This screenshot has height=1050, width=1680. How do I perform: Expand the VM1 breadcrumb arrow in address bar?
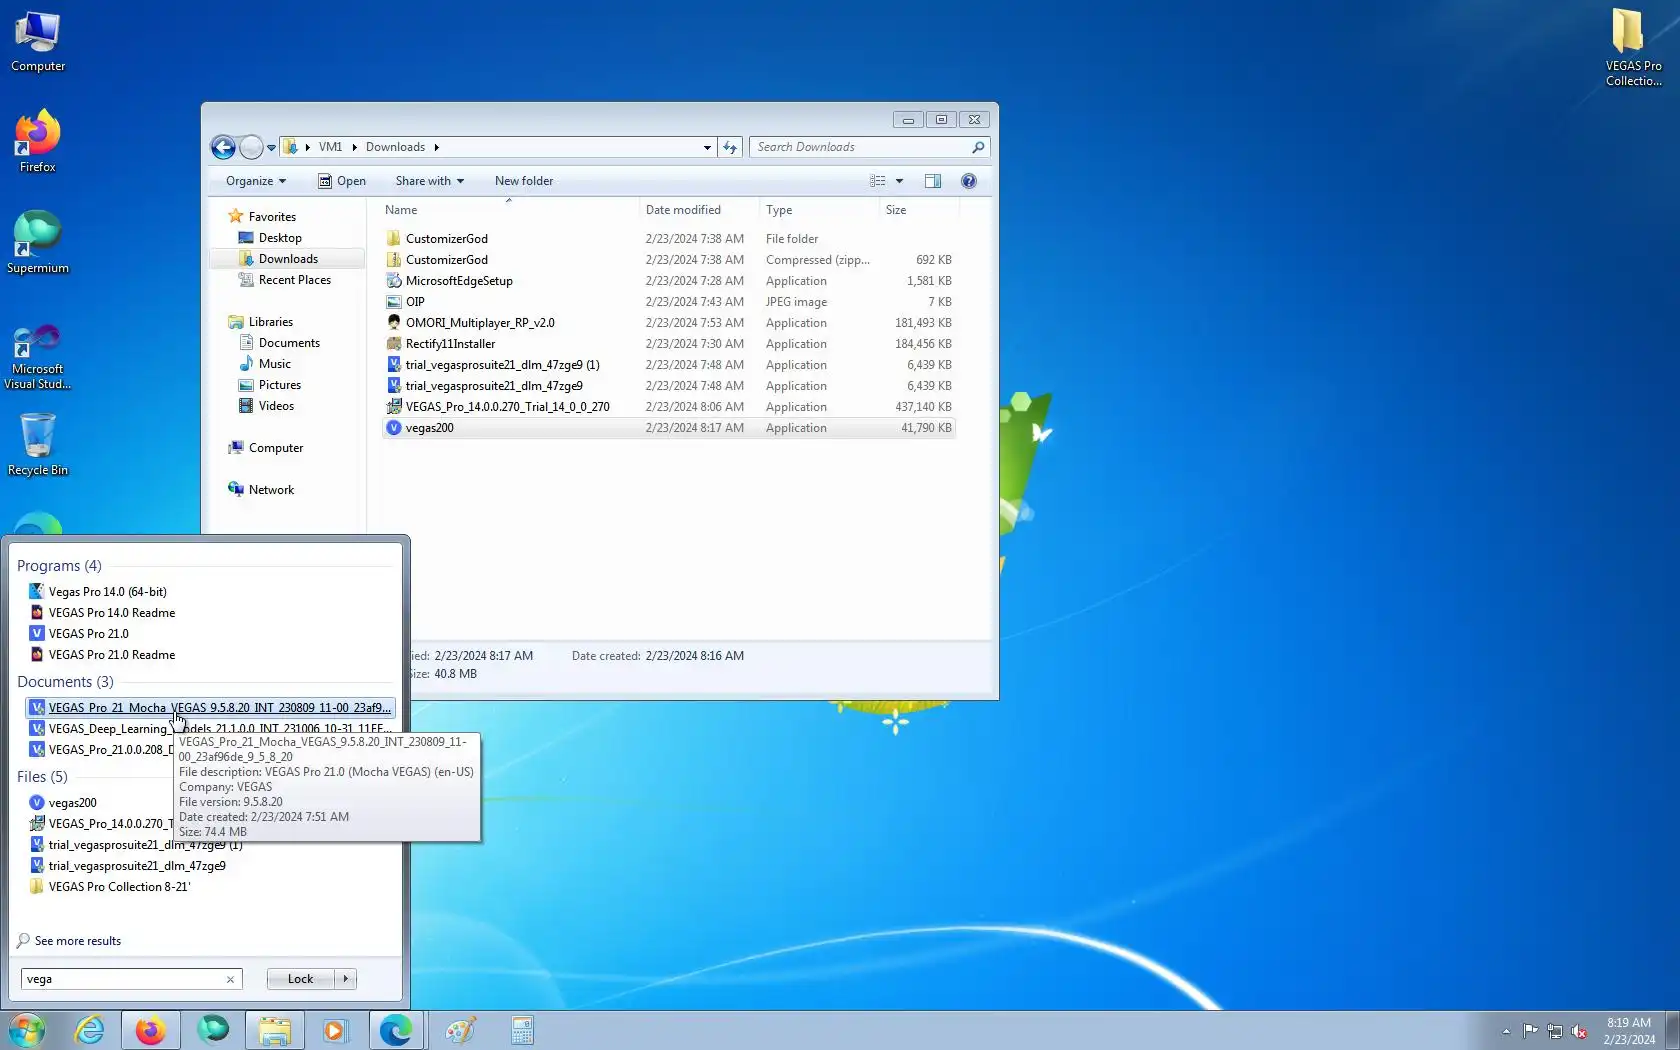click(354, 147)
